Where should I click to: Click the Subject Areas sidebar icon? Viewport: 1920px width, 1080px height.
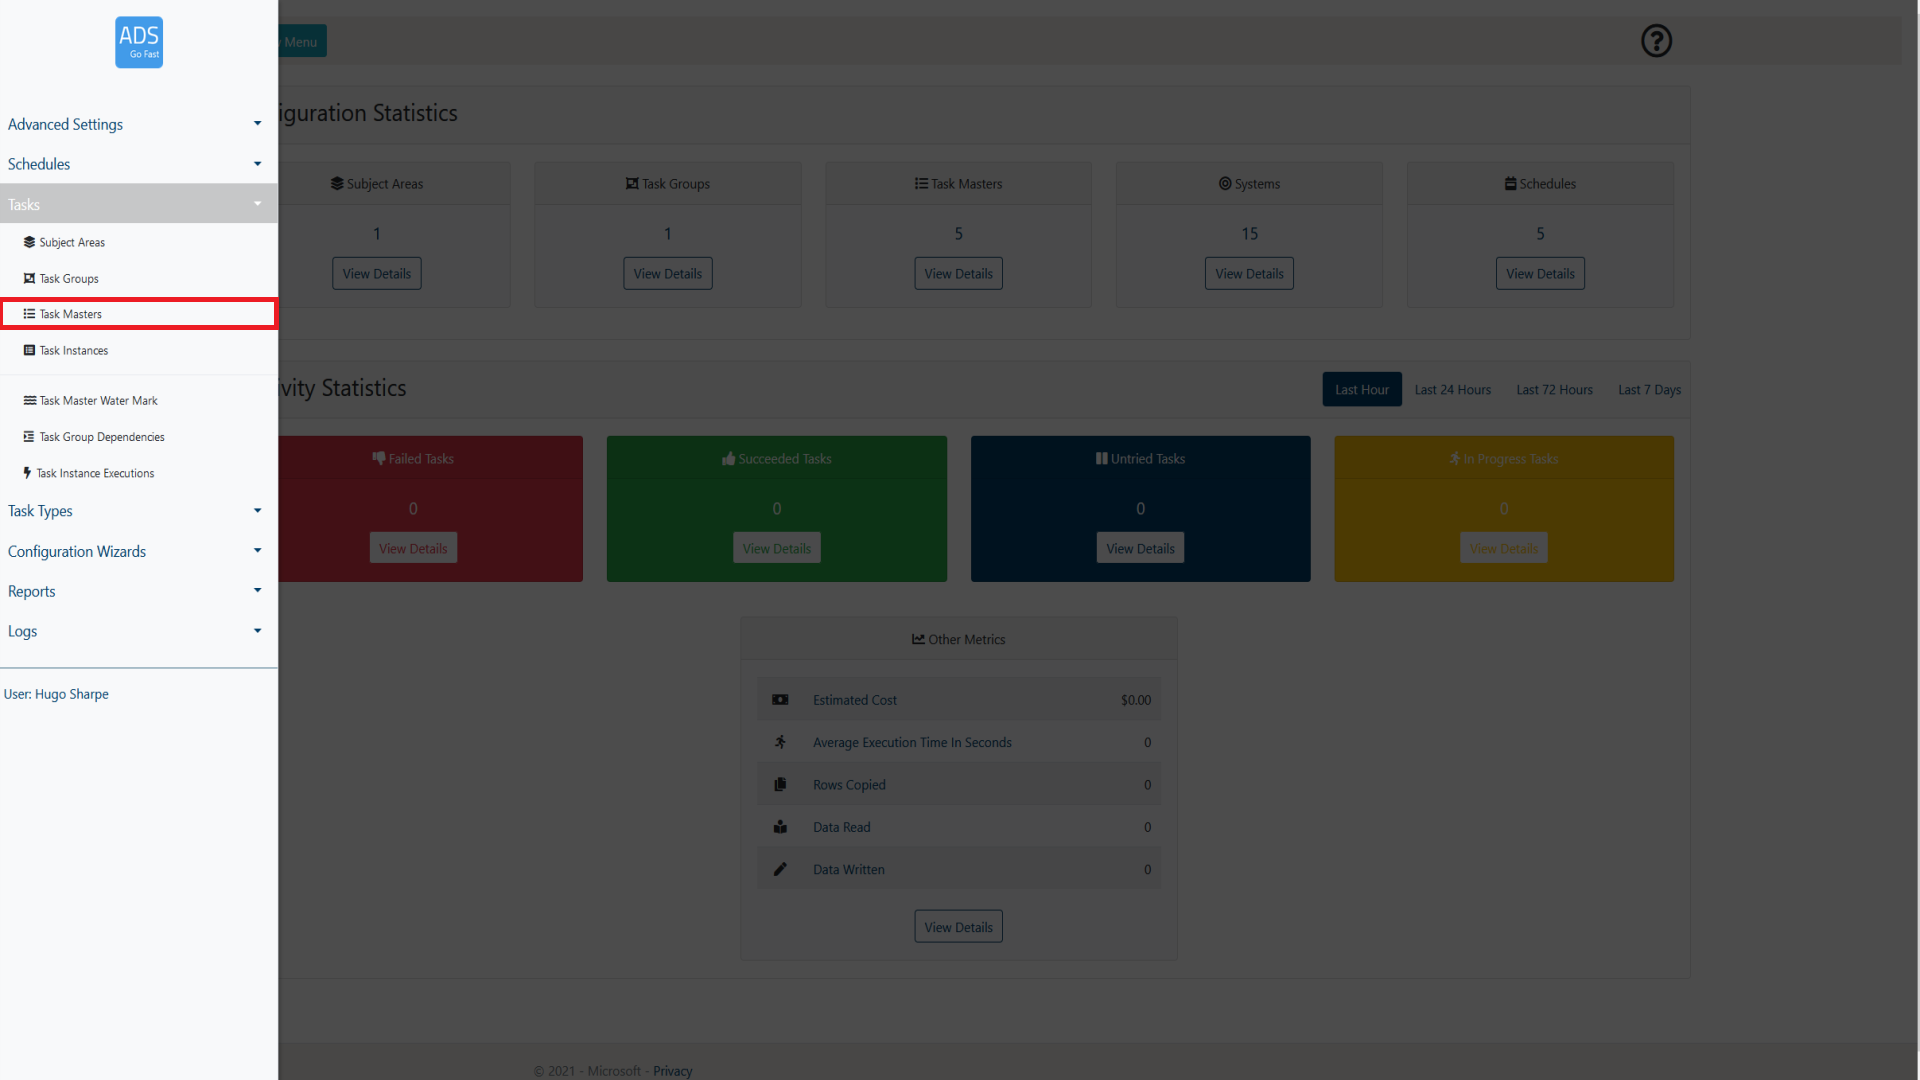tap(29, 242)
